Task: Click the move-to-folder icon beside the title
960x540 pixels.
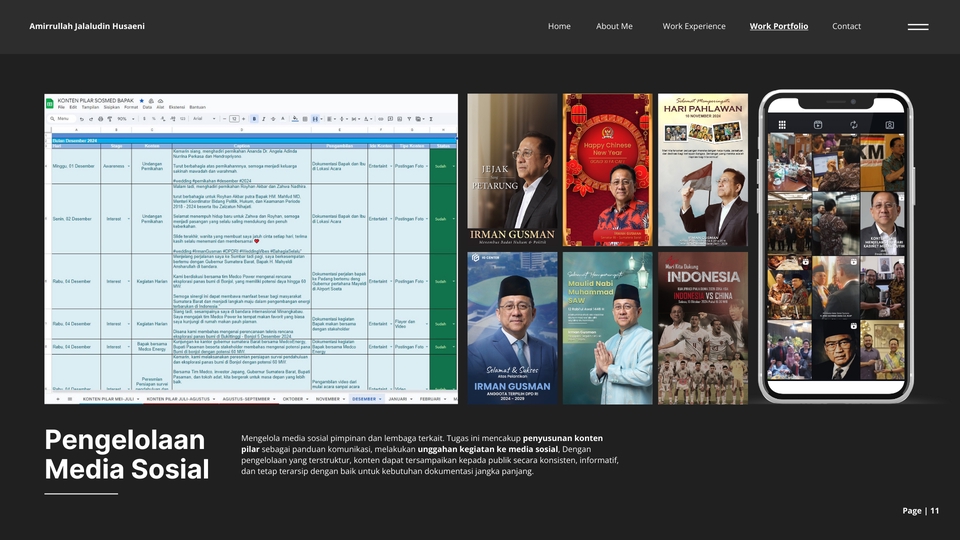Action: pyautogui.click(x=151, y=101)
